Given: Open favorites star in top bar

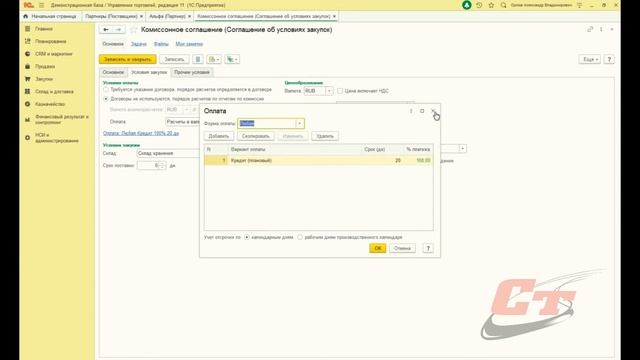Looking at the screenshot, I should [x=491, y=5].
